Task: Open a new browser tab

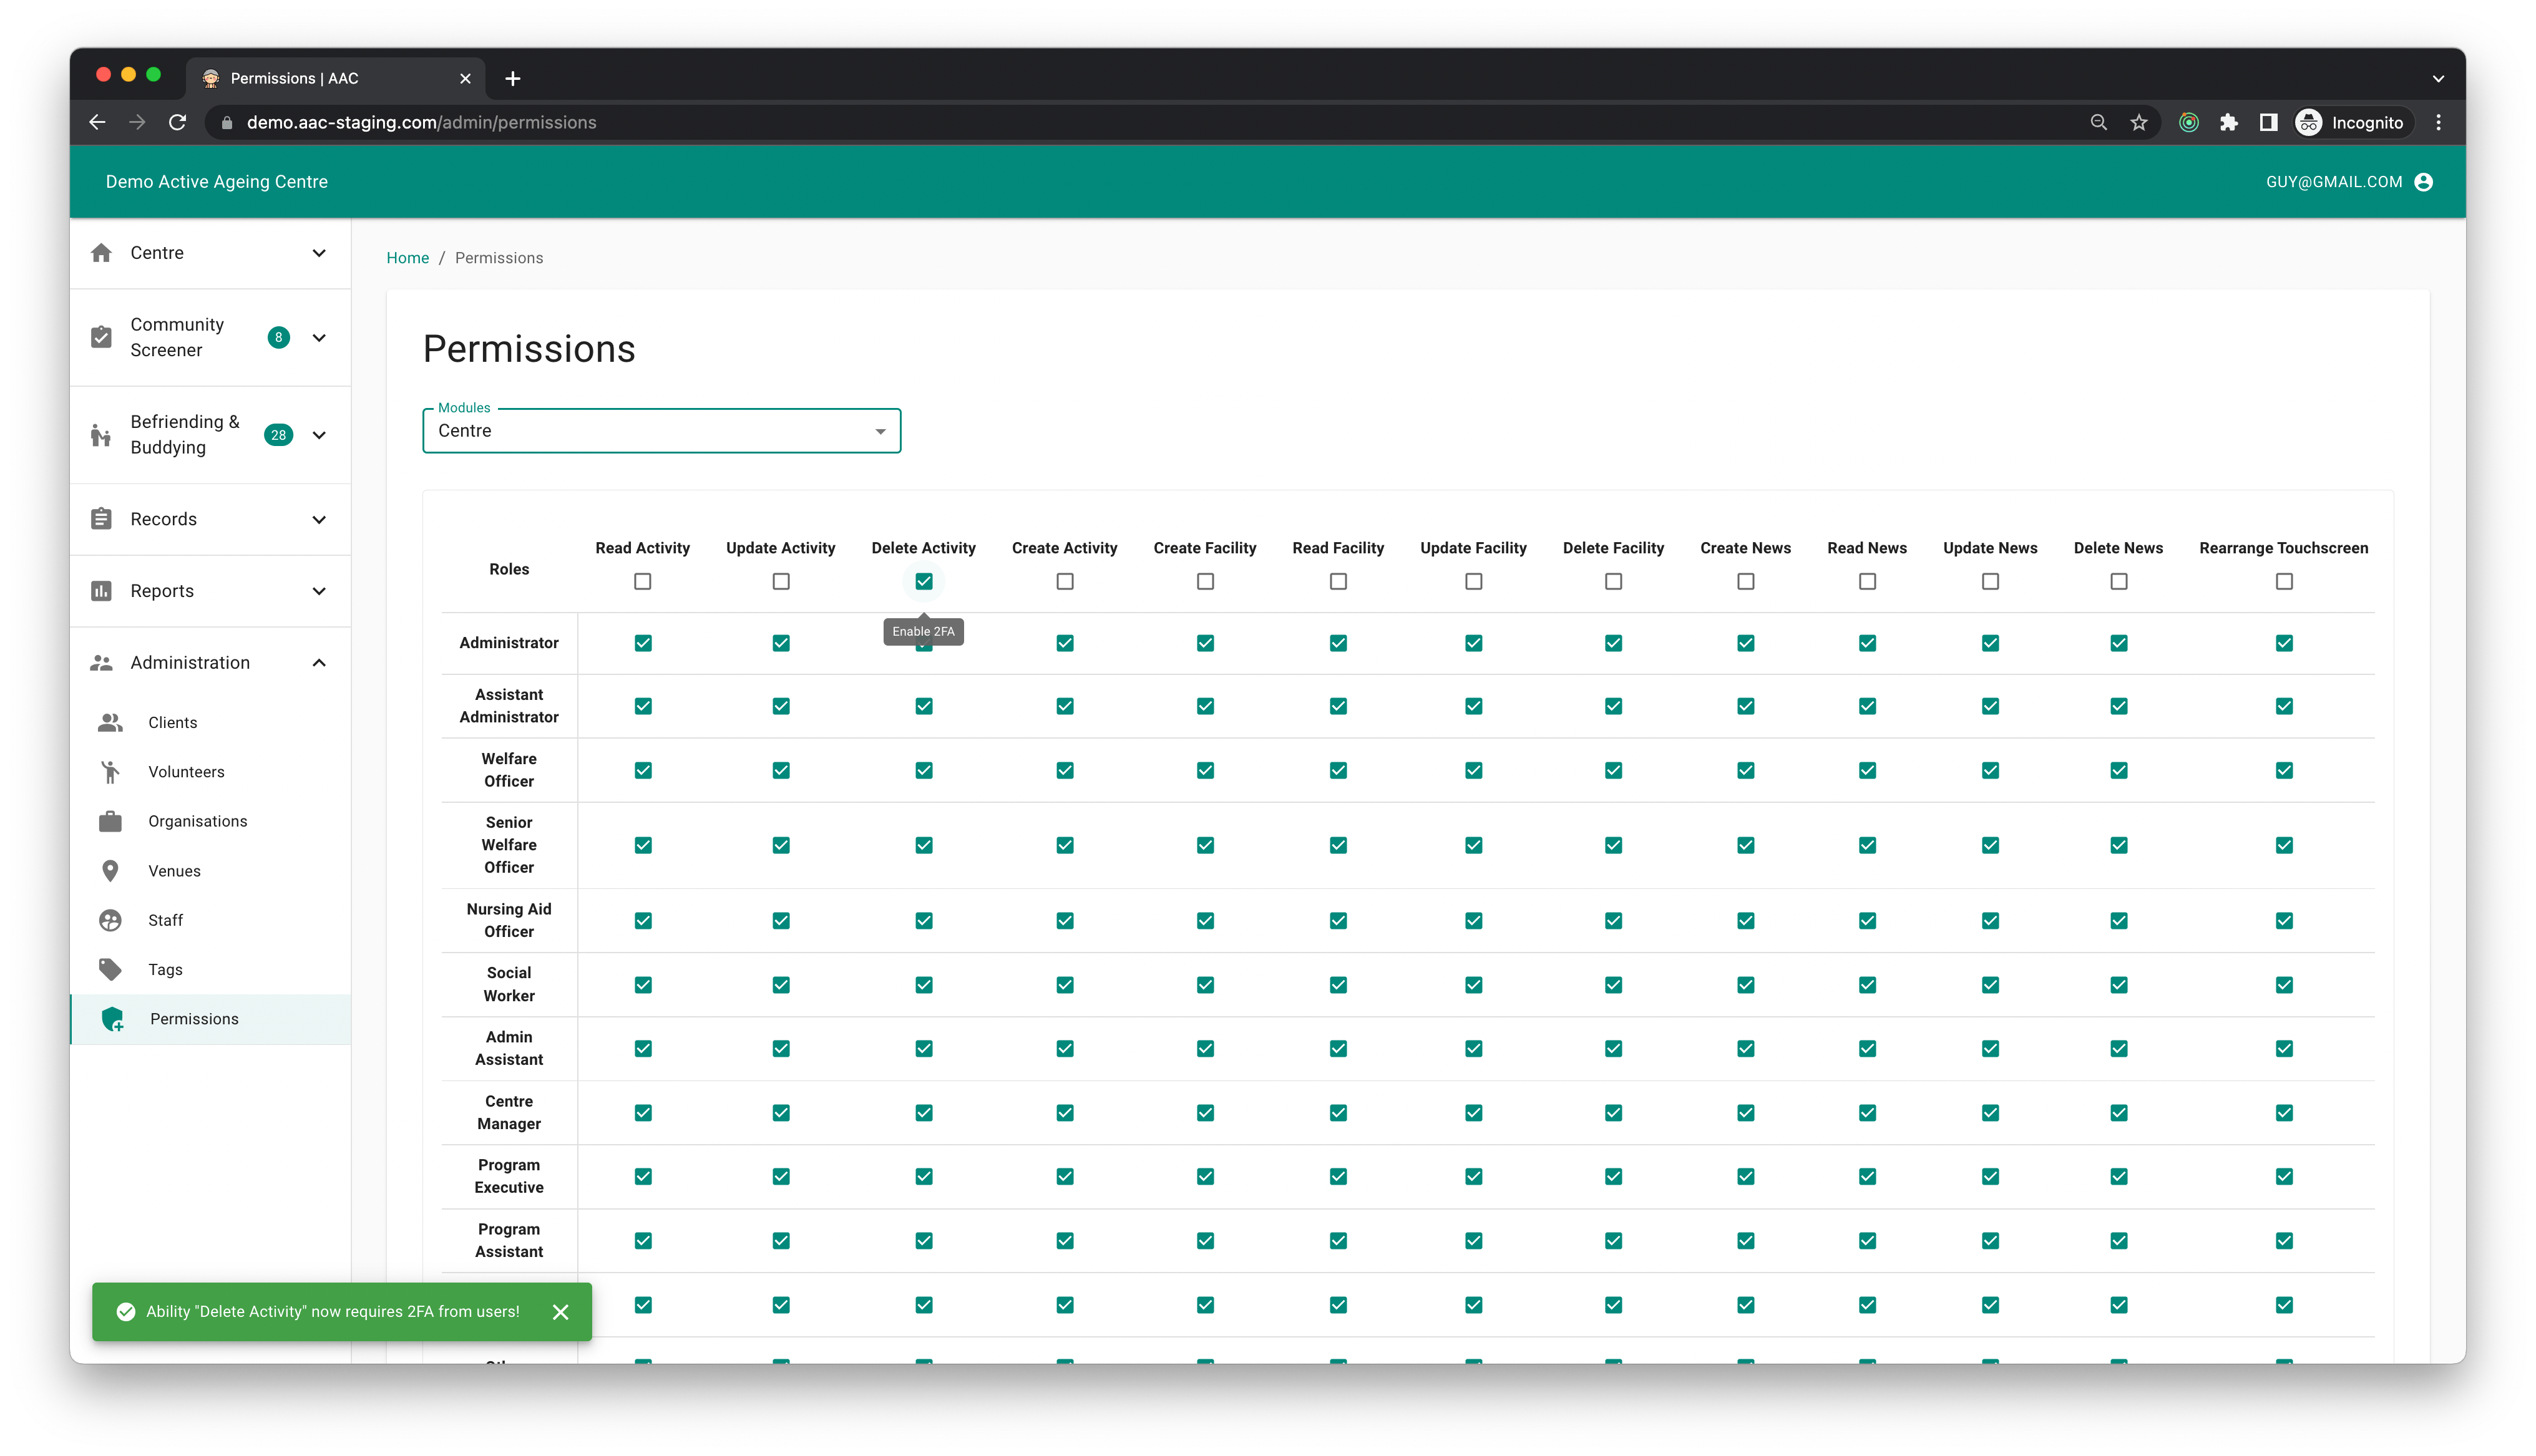Action: tap(513, 78)
